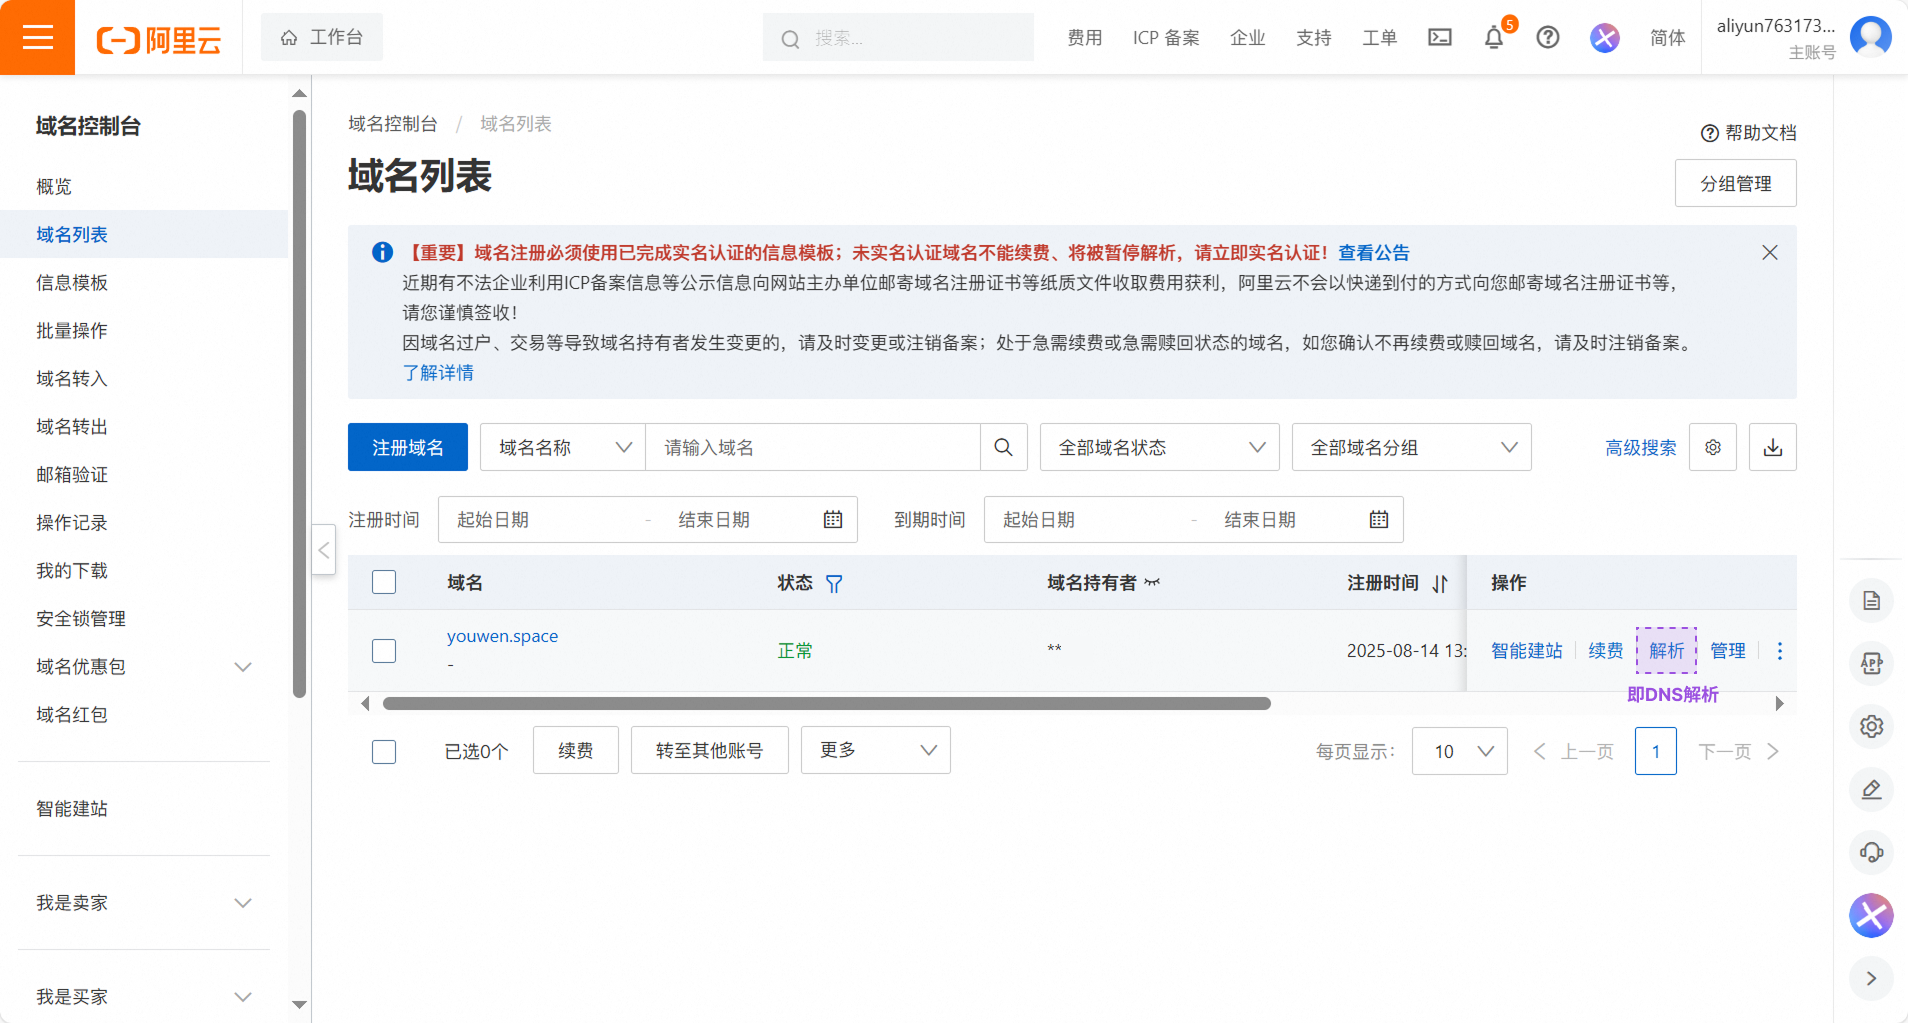
Task: Open the youwen.space domain link
Action: [503, 636]
